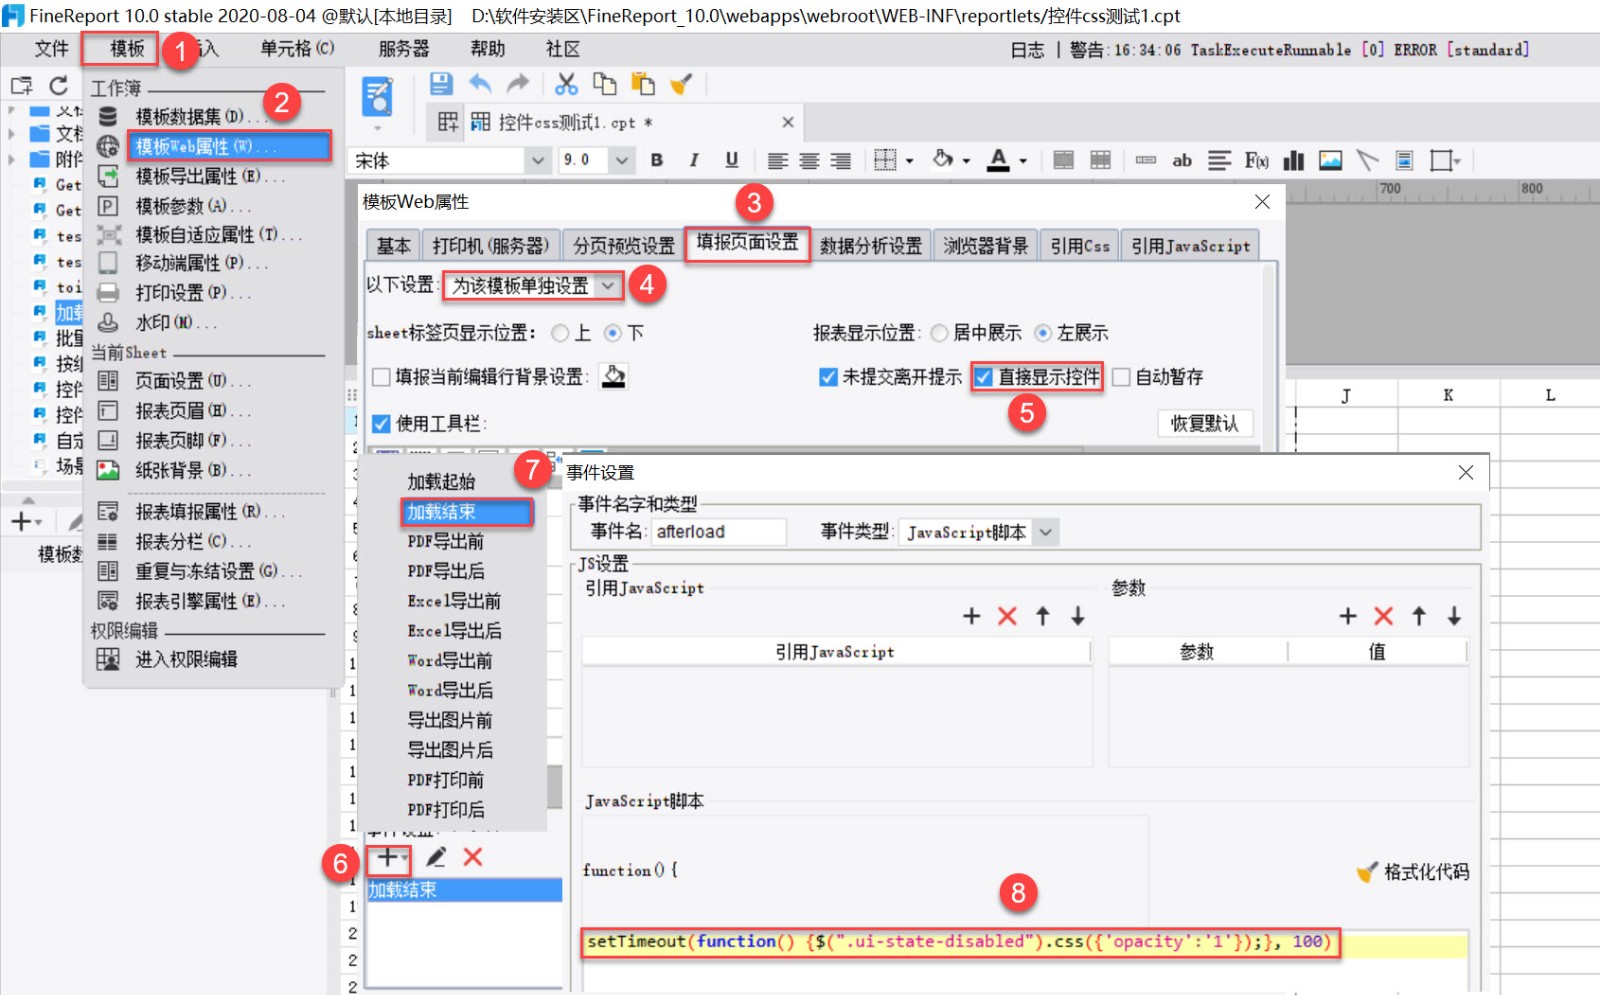Select 模板Web属性 menu entry
Screen dimensions: 1600x995
pos(229,147)
